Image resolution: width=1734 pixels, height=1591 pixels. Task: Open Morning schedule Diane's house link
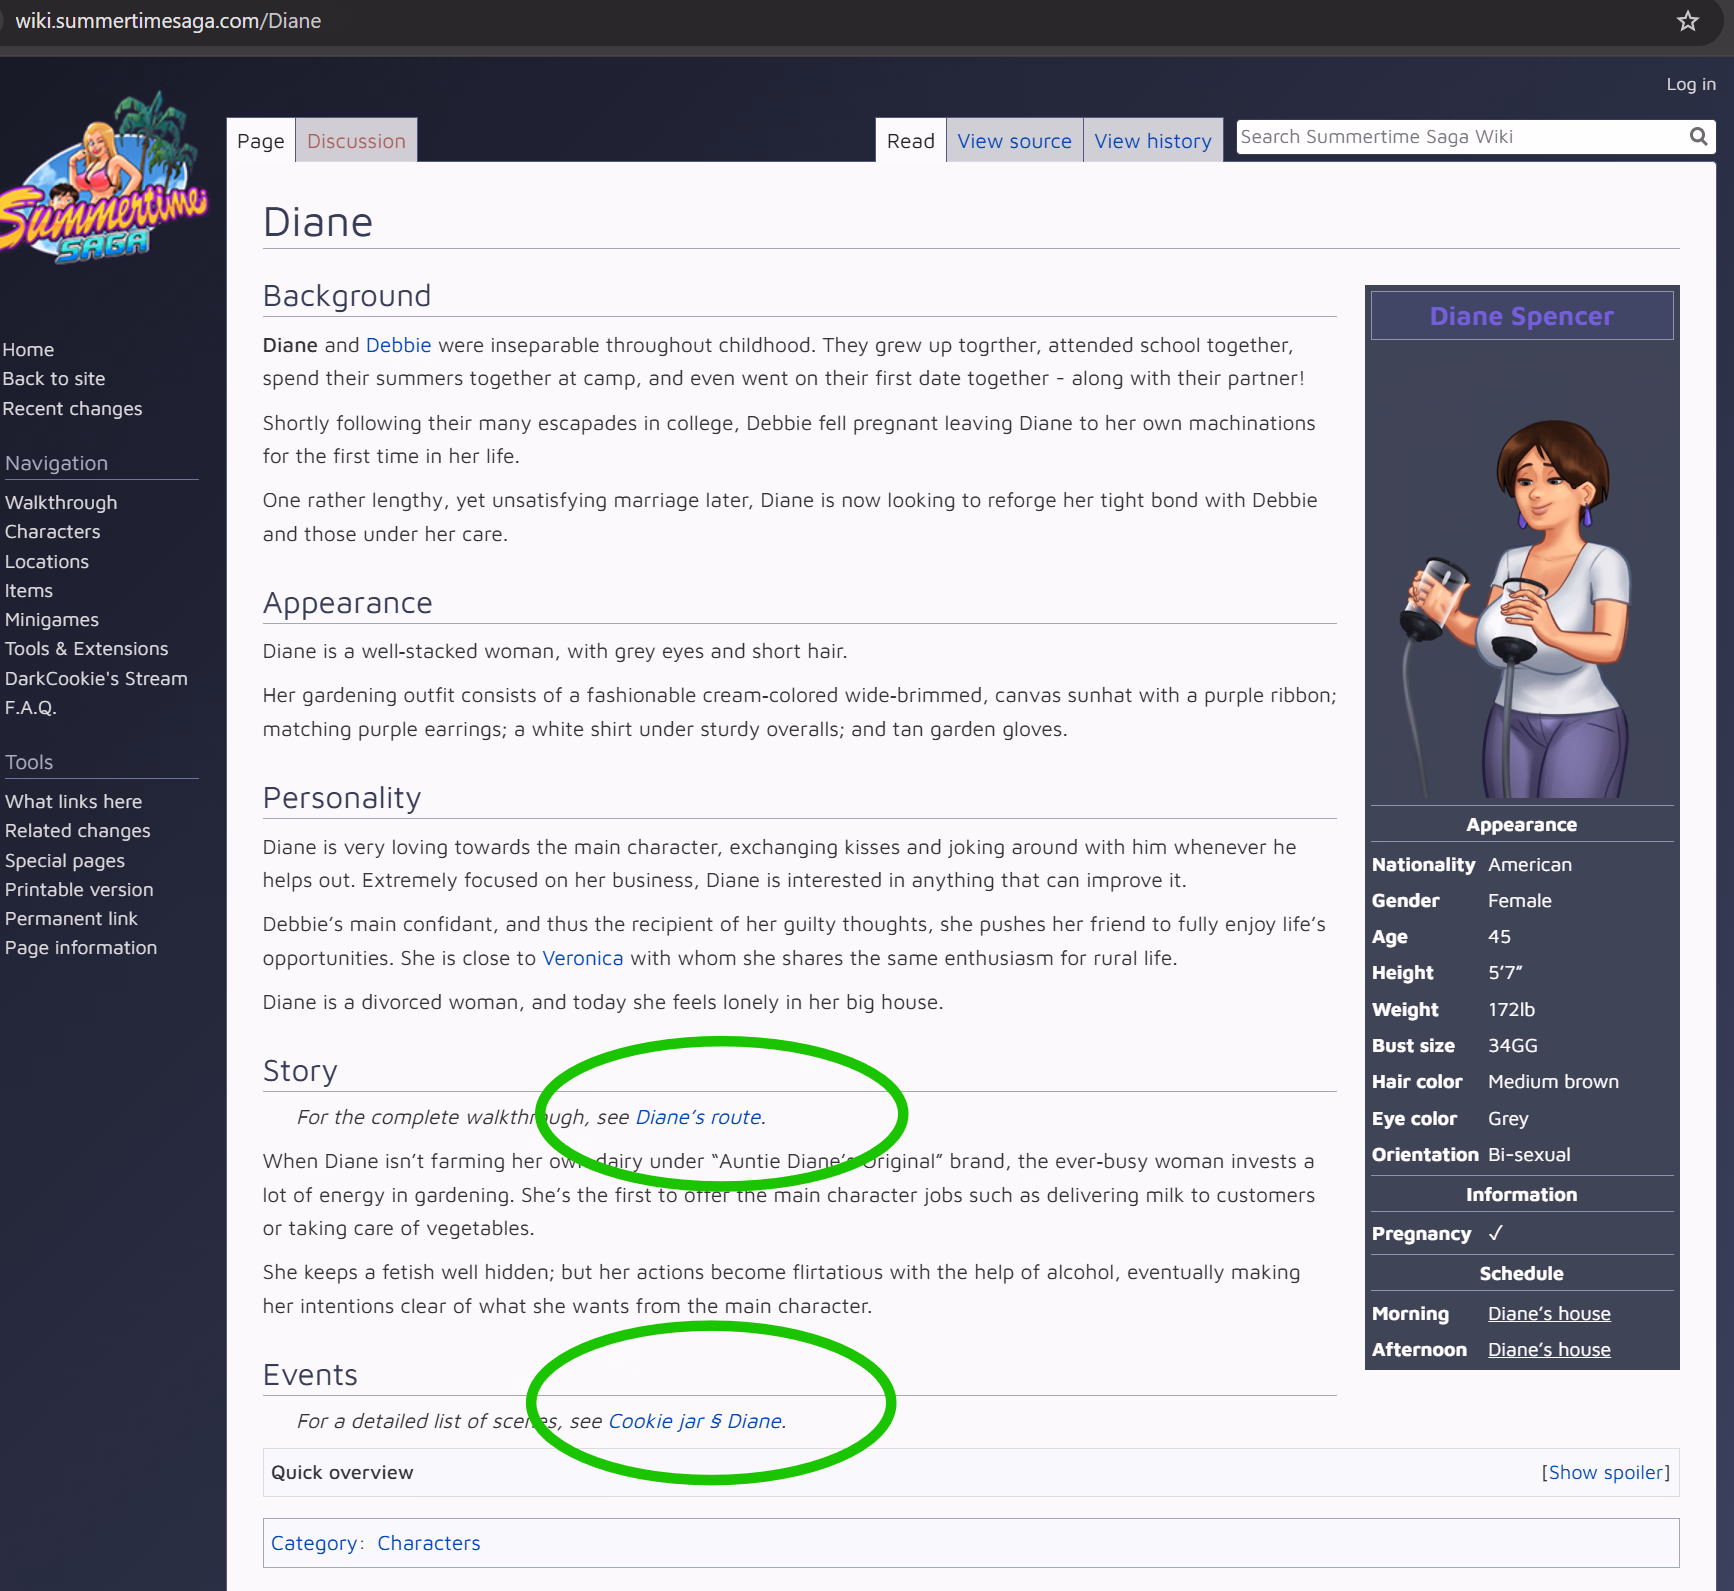pyautogui.click(x=1549, y=1314)
